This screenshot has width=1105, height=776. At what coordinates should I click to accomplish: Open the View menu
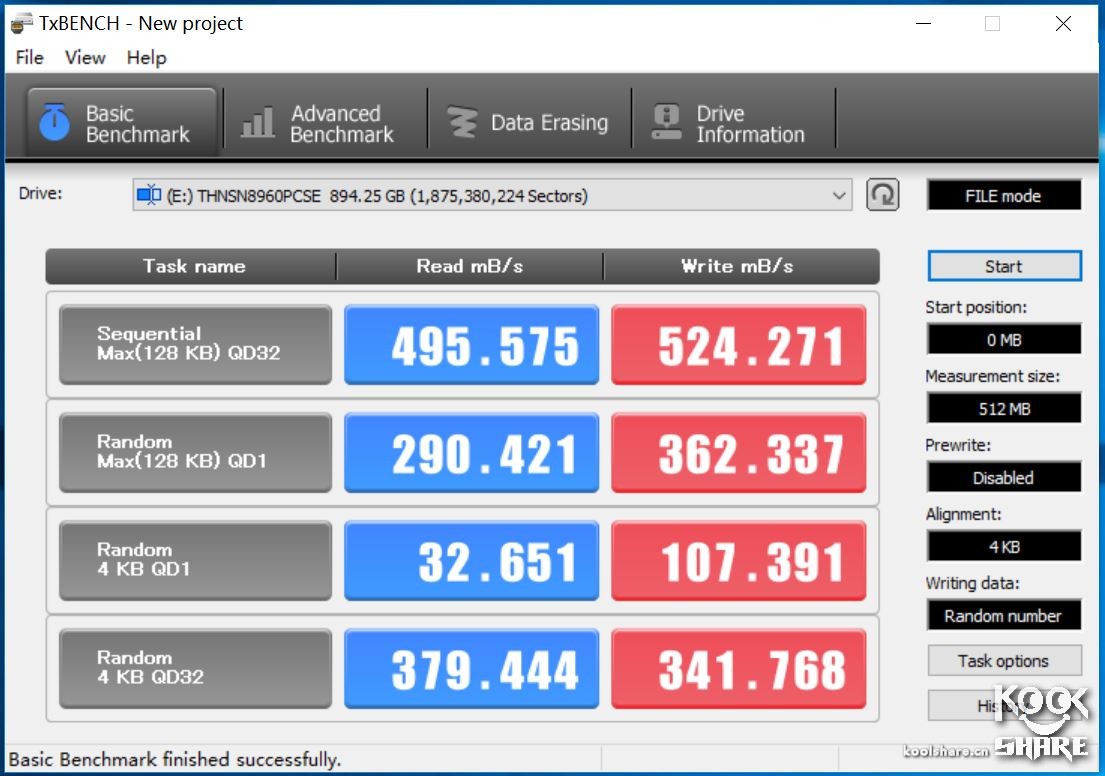click(85, 58)
